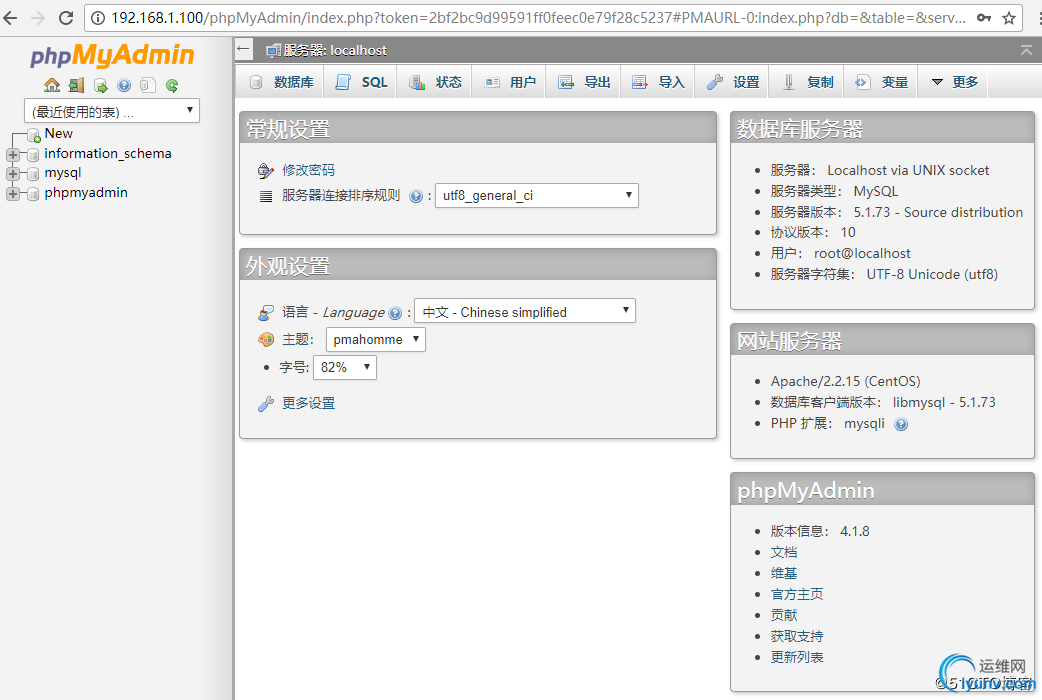1042x700 pixels.
Task: Select phpmyadmin in the database tree
Action: tap(86, 193)
